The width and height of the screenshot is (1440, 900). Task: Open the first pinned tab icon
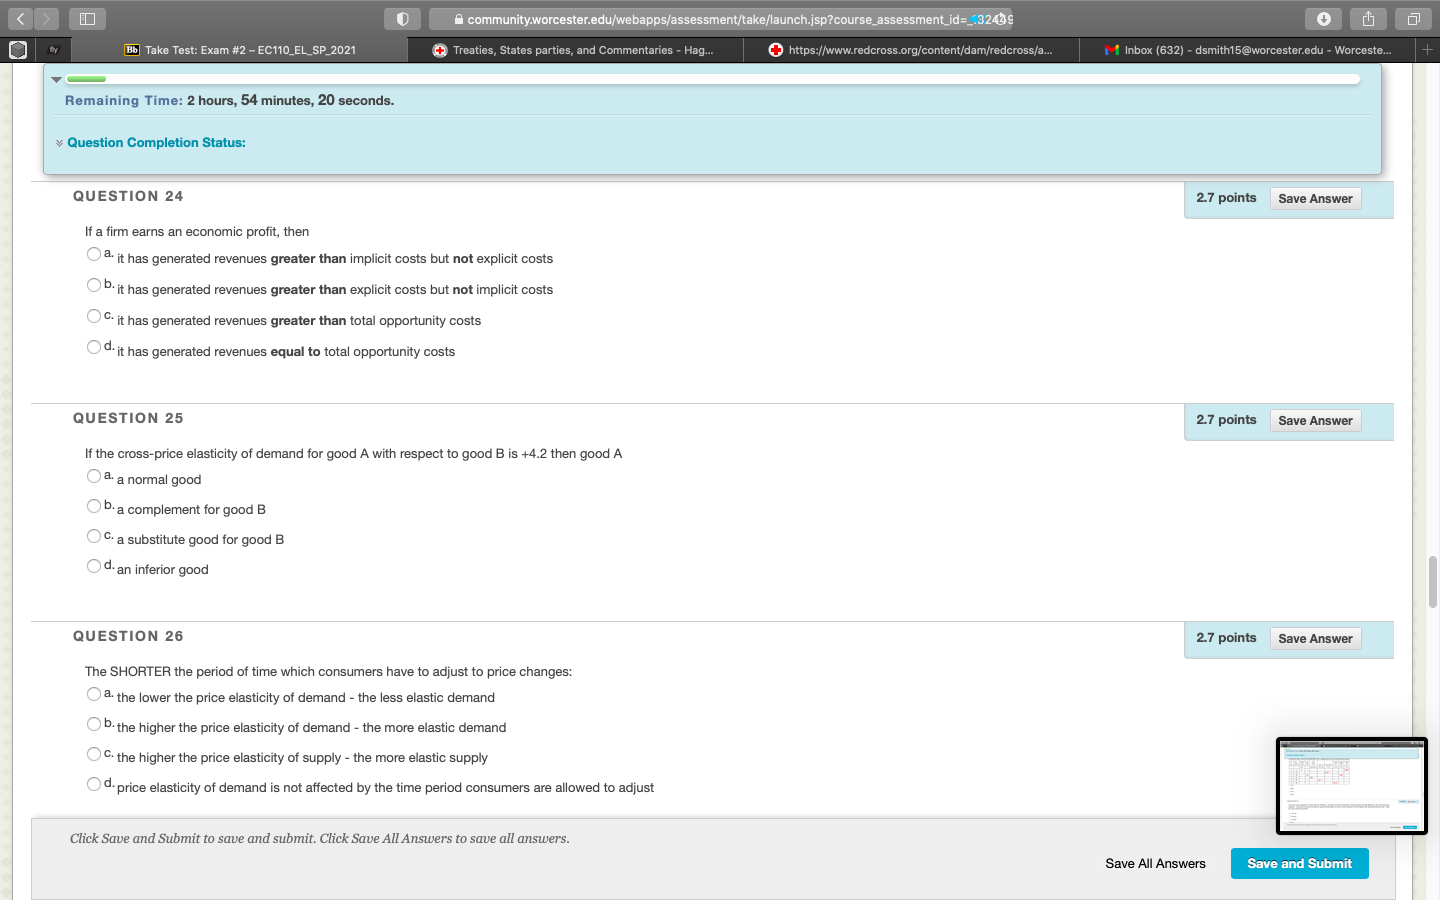pos(18,49)
